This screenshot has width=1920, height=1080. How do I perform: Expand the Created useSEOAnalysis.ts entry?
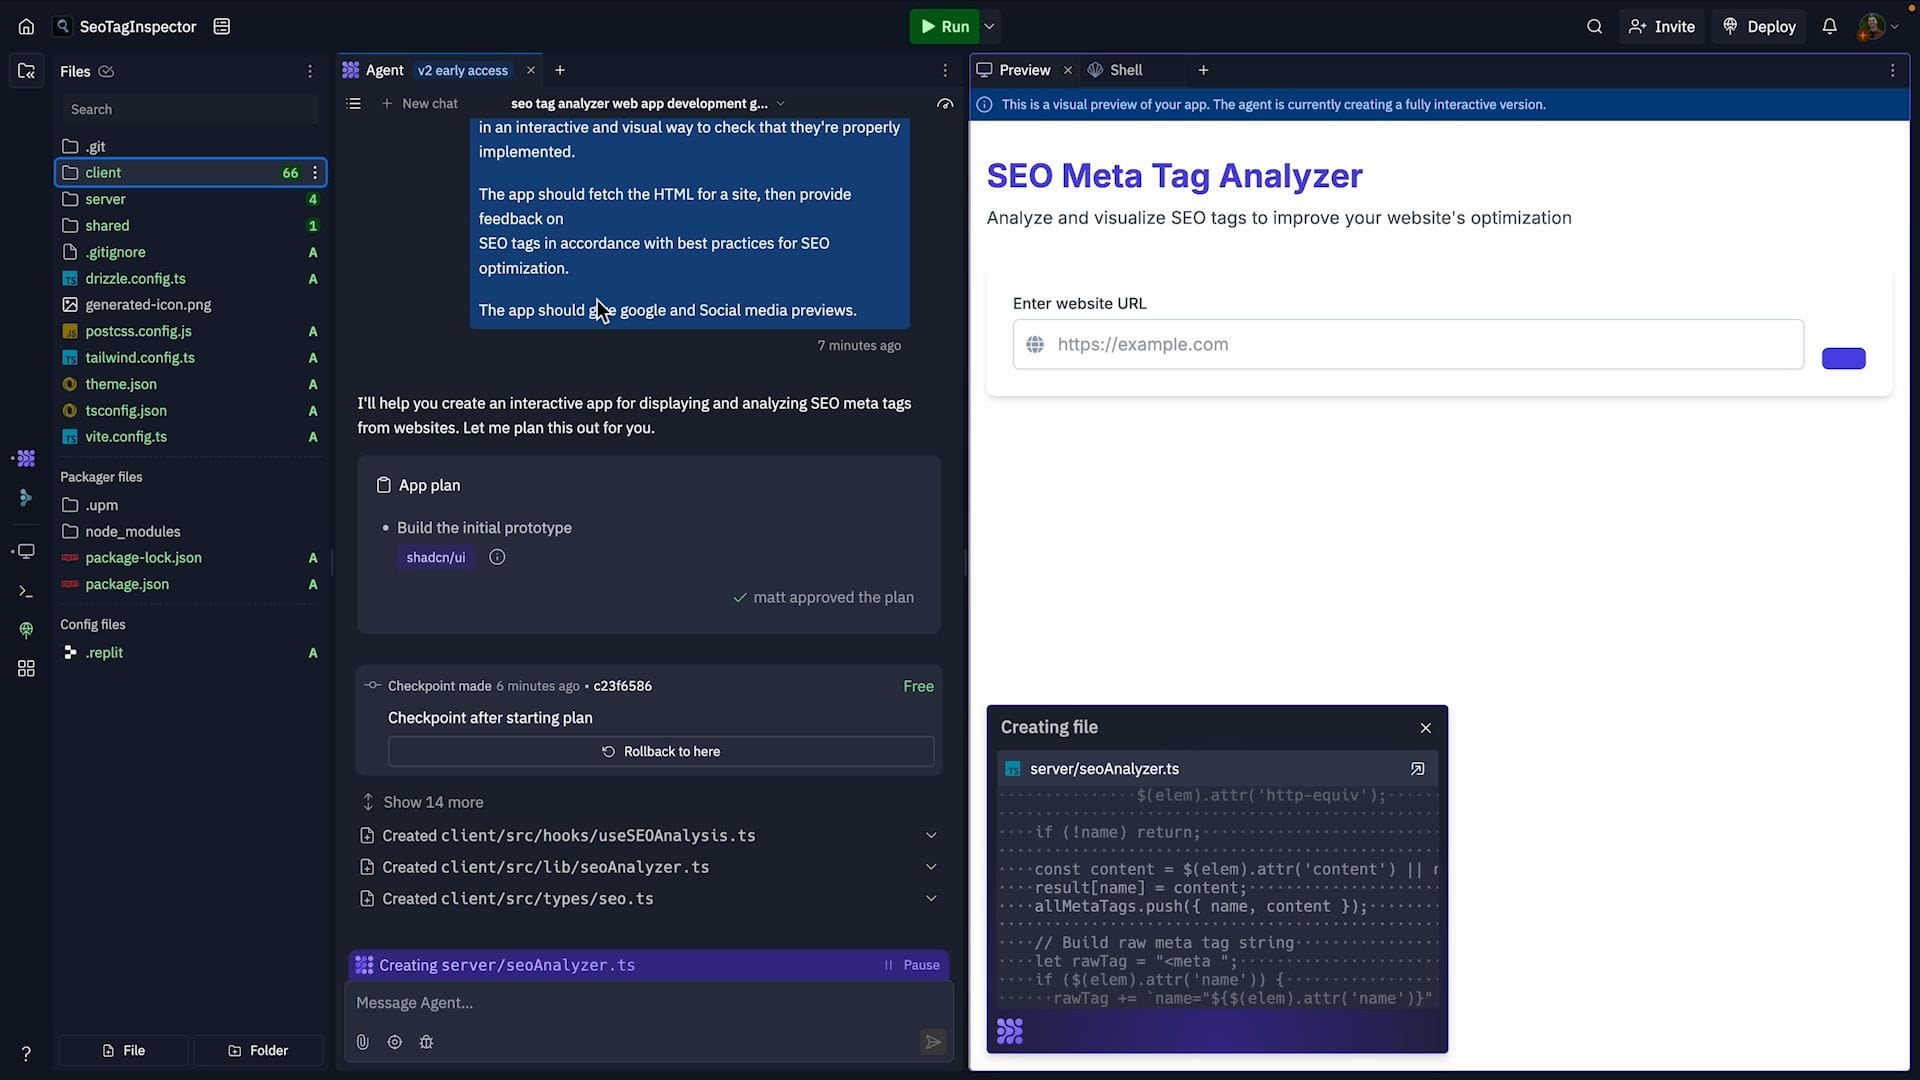point(931,836)
